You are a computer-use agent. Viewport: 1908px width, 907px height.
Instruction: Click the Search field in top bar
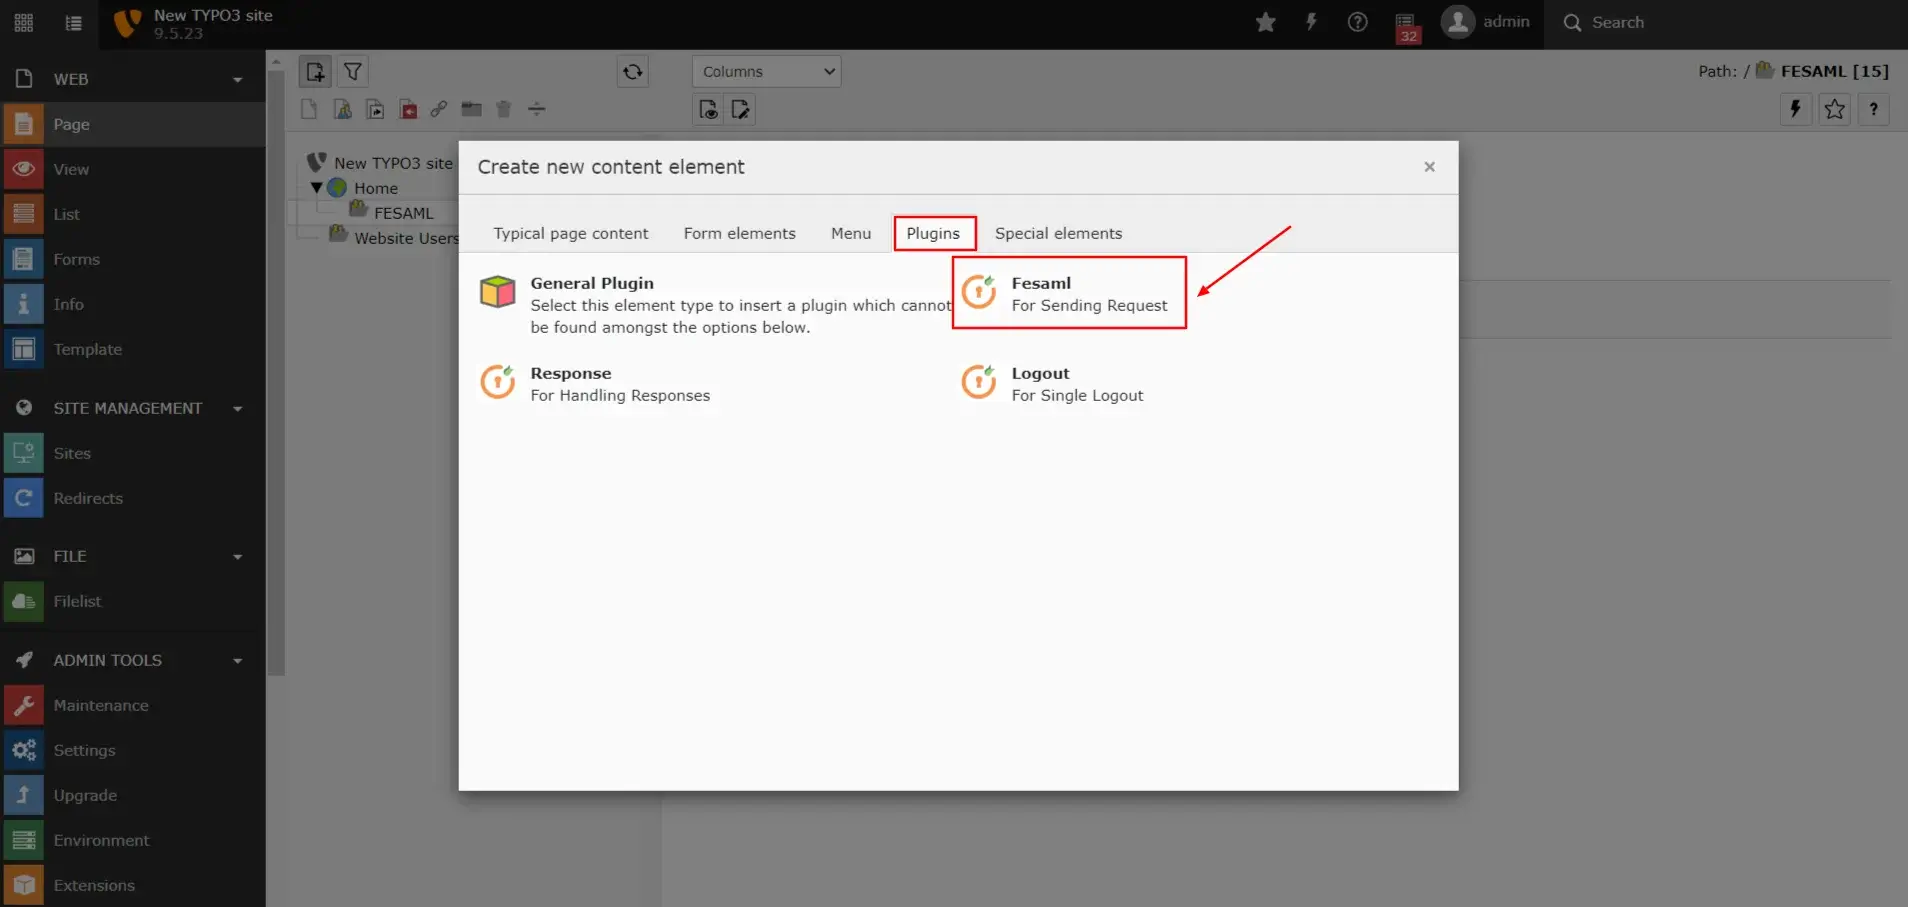point(1725,22)
